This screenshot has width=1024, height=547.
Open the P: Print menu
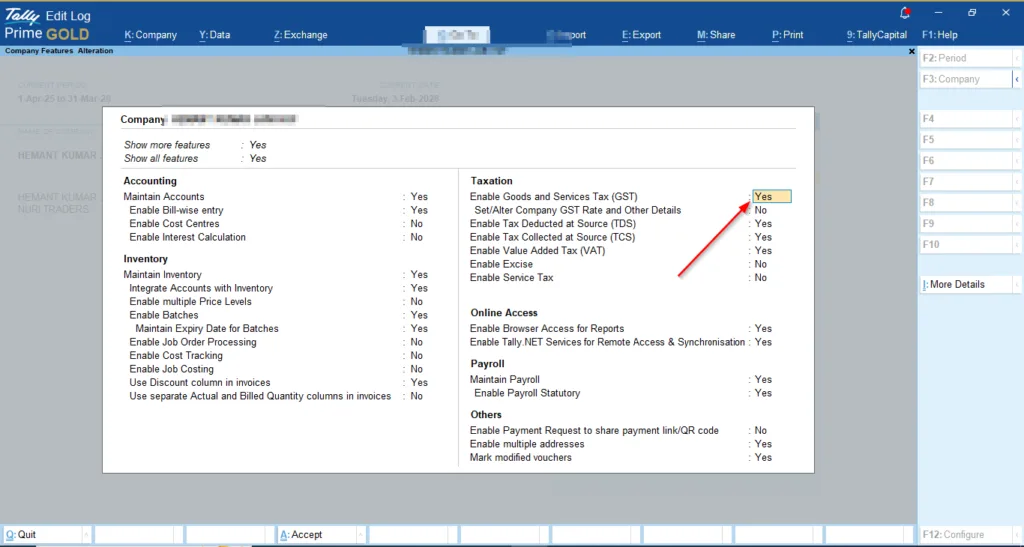tap(787, 35)
